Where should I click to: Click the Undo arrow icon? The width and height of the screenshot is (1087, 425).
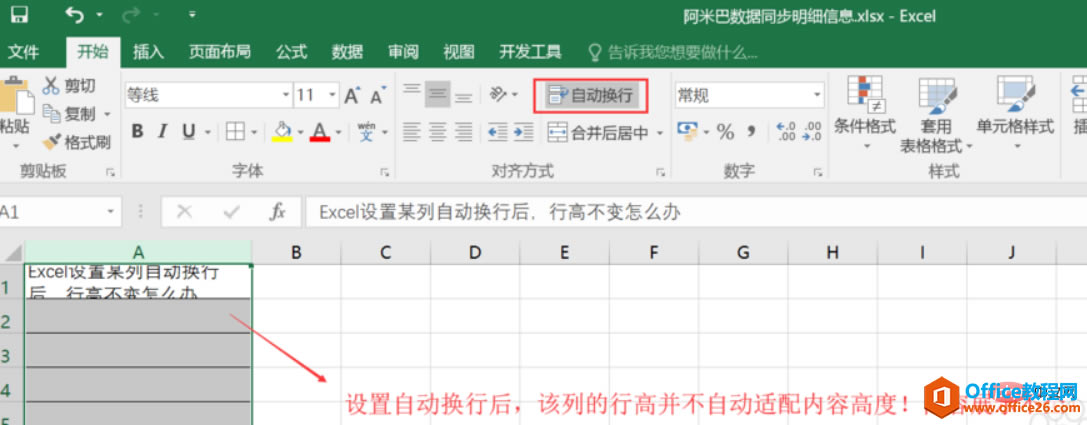(73, 14)
